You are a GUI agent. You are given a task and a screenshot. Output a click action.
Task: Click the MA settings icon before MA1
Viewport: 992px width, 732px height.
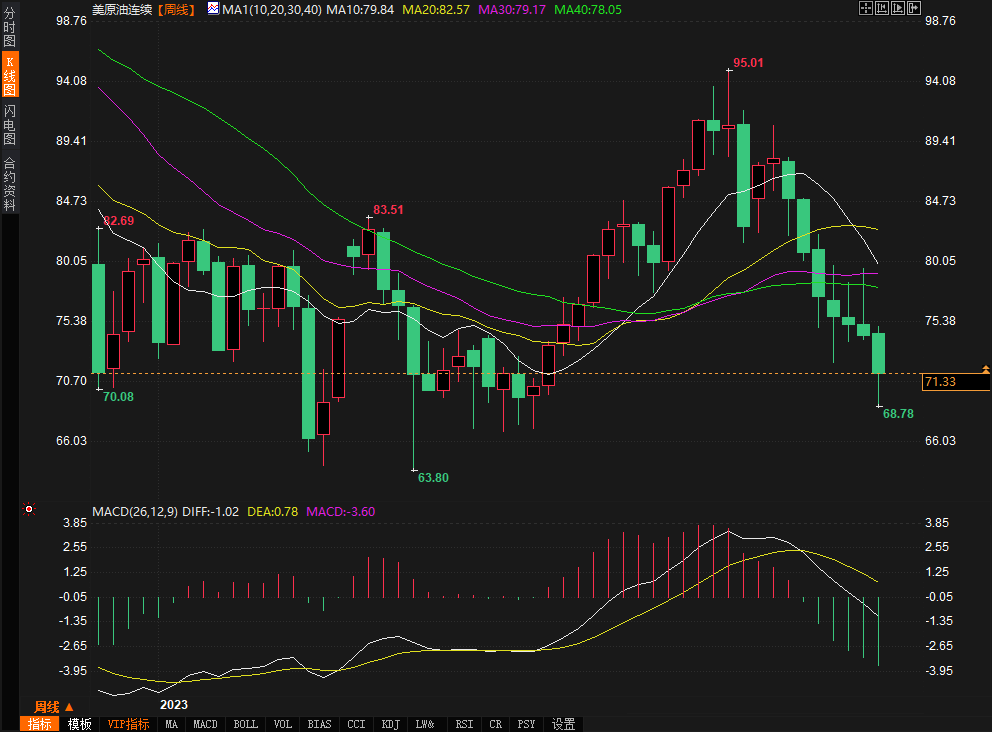[x=212, y=9]
